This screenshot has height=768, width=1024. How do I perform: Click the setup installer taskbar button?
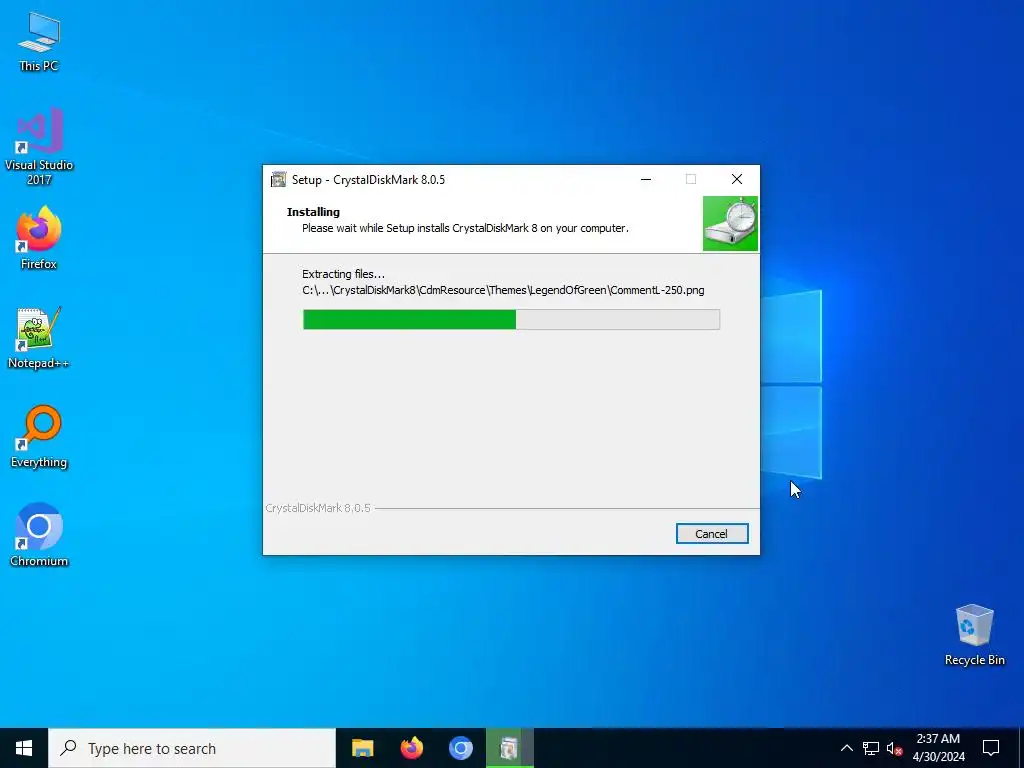coord(509,748)
